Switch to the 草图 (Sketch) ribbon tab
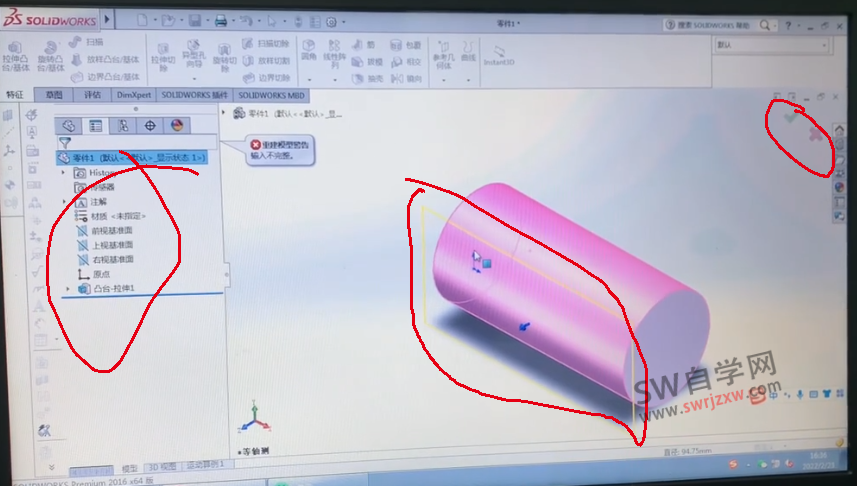The width and height of the screenshot is (857, 486). [x=54, y=95]
